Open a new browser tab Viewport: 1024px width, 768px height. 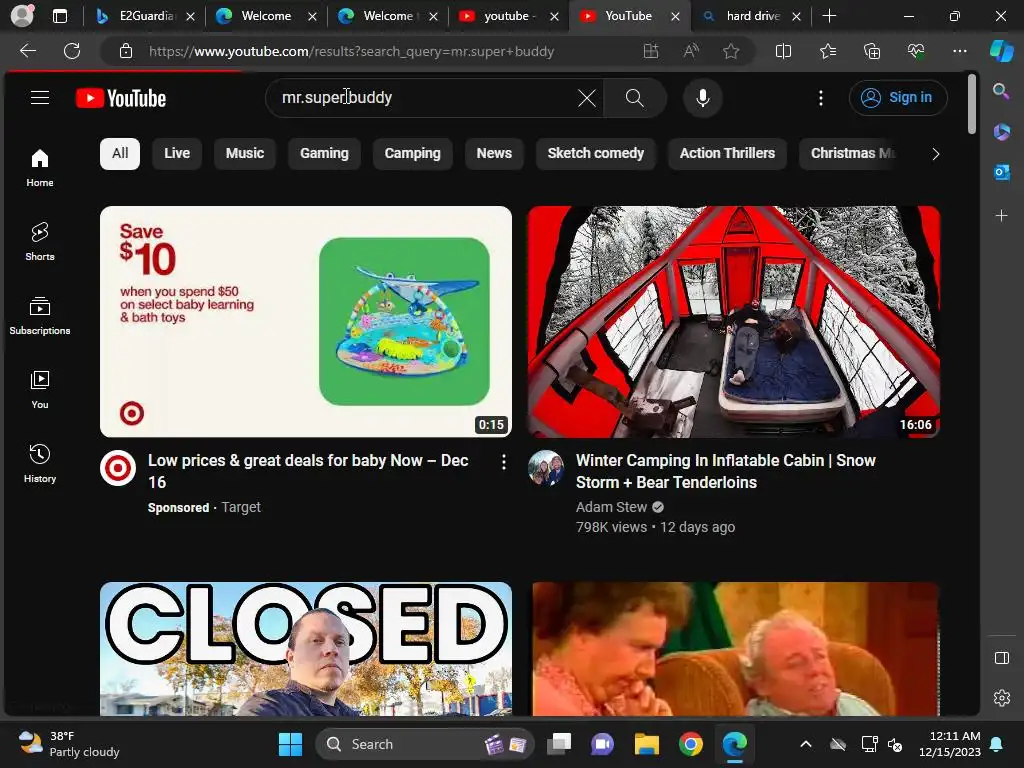pyautogui.click(x=829, y=16)
